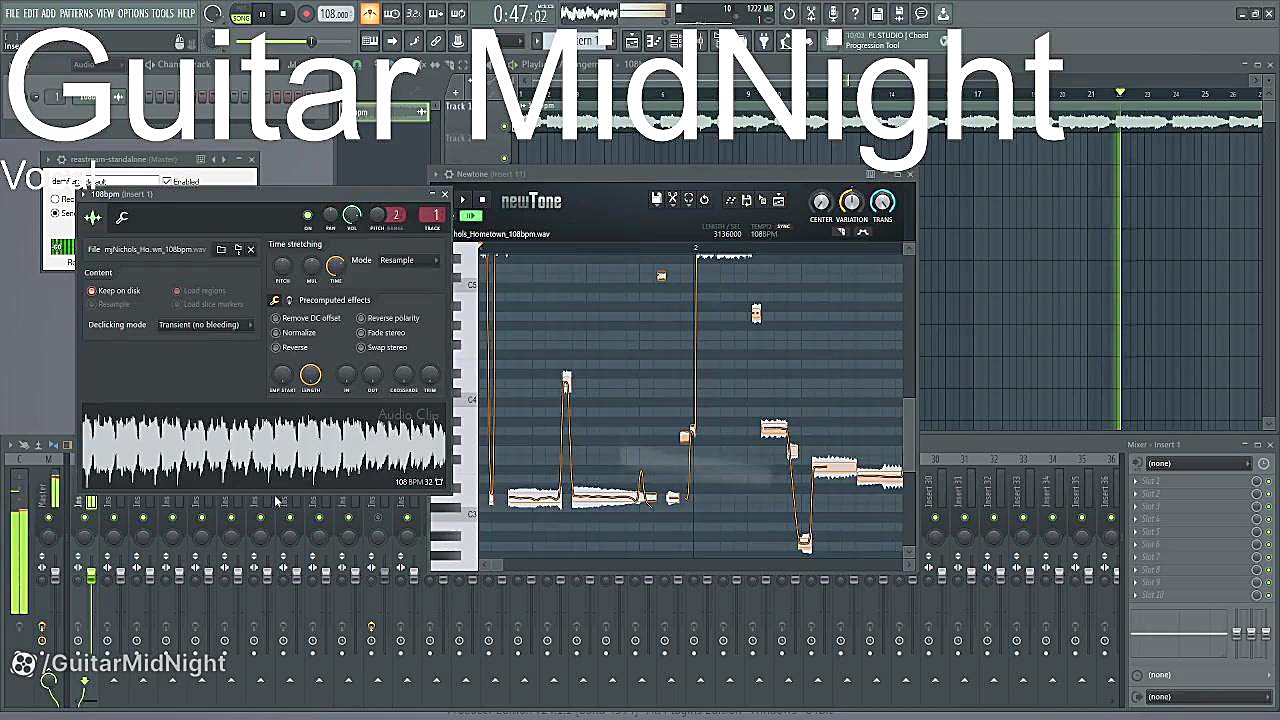Enable Fade stereo
This screenshot has width=1280, height=720.
pyautogui.click(x=381, y=333)
